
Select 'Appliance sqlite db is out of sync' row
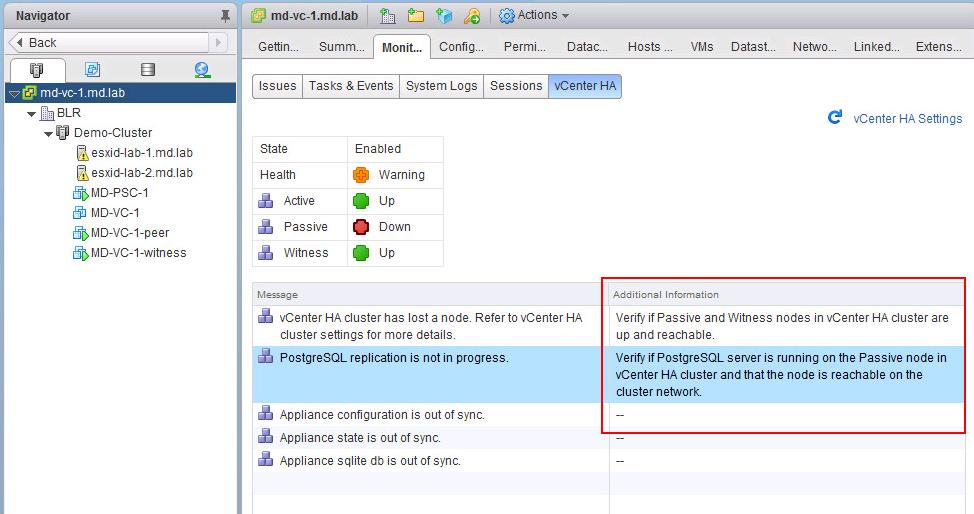coord(608,461)
